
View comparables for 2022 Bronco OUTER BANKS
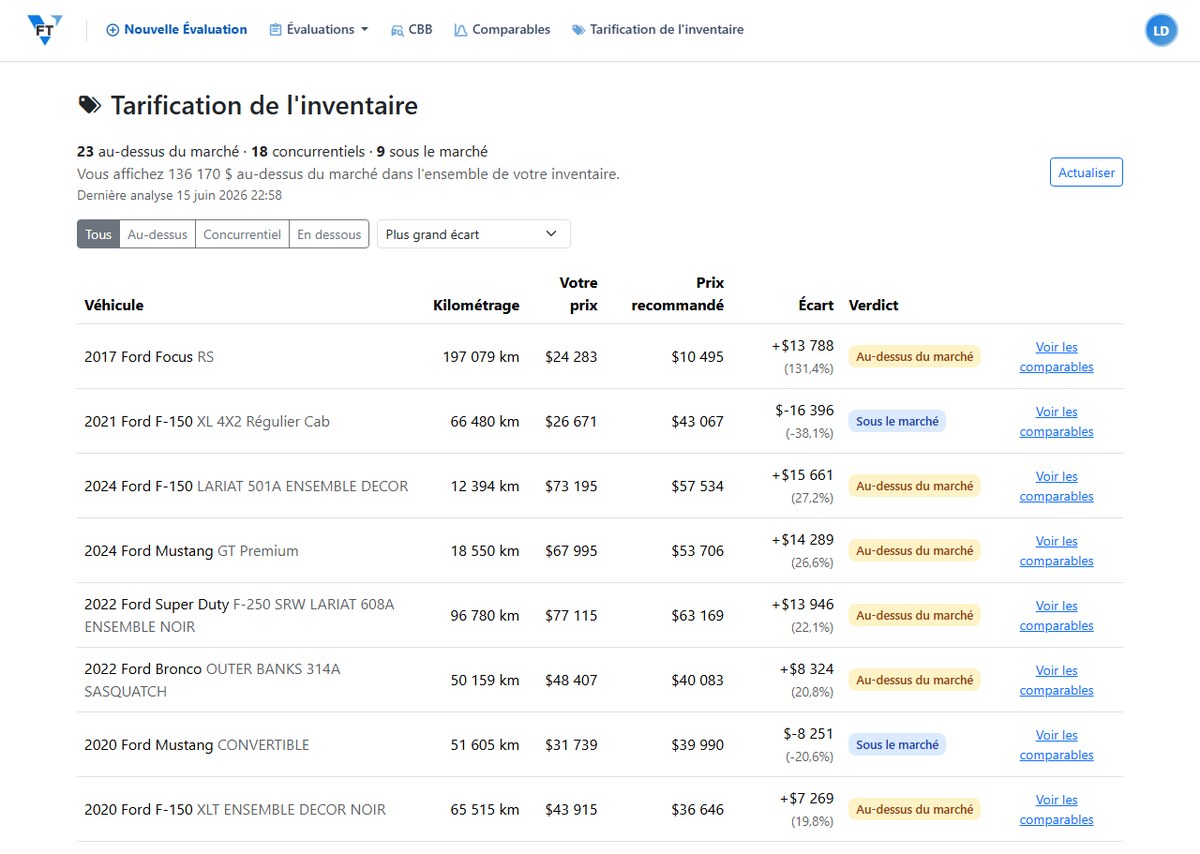click(x=1056, y=680)
